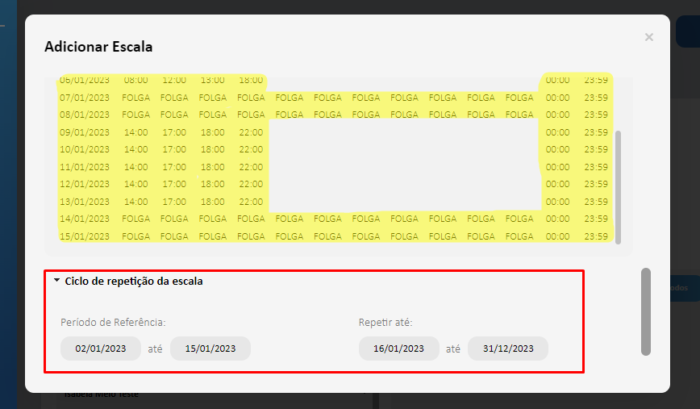Viewport: 700px width, 409px height.
Task: Click the schedule table's vertical scrollbar
Action: [617, 185]
